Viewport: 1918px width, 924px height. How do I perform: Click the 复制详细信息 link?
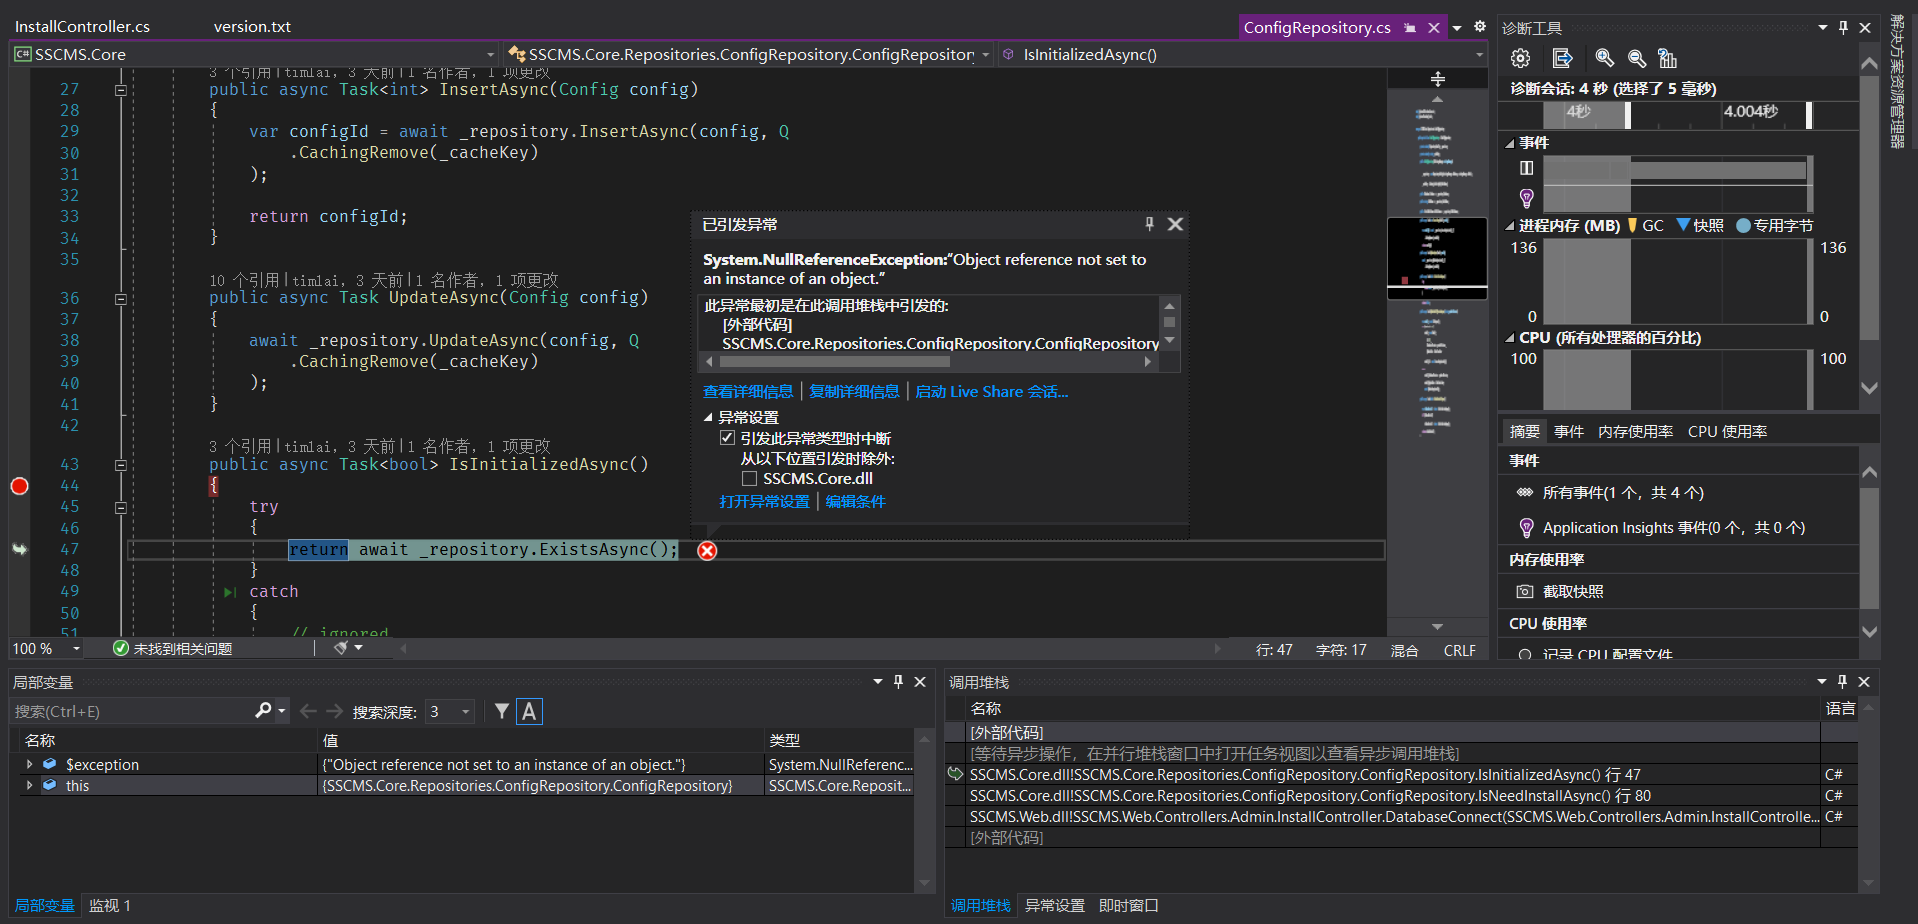click(854, 391)
